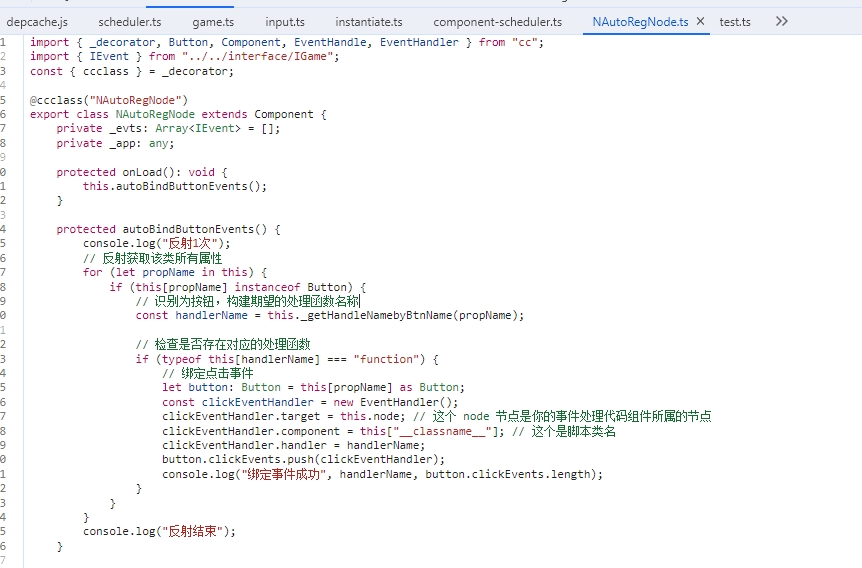This screenshot has height=568, width=862.
Task: Click the protected autoBindButtonEvents() definition
Action: coord(168,229)
